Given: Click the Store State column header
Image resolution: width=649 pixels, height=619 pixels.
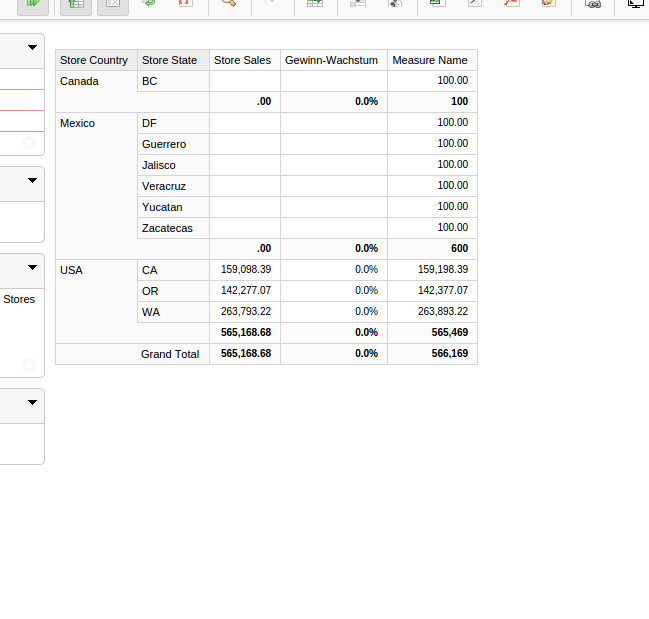Looking at the screenshot, I should click(x=173, y=60).
